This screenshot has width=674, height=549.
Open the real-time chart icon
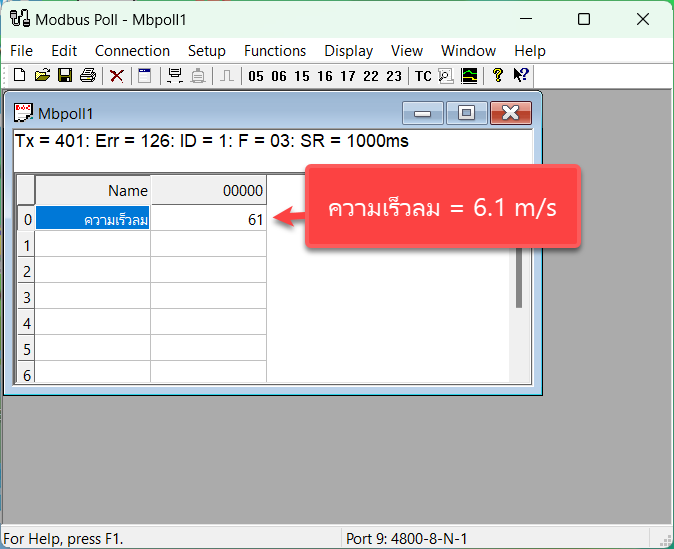[x=469, y=76]
